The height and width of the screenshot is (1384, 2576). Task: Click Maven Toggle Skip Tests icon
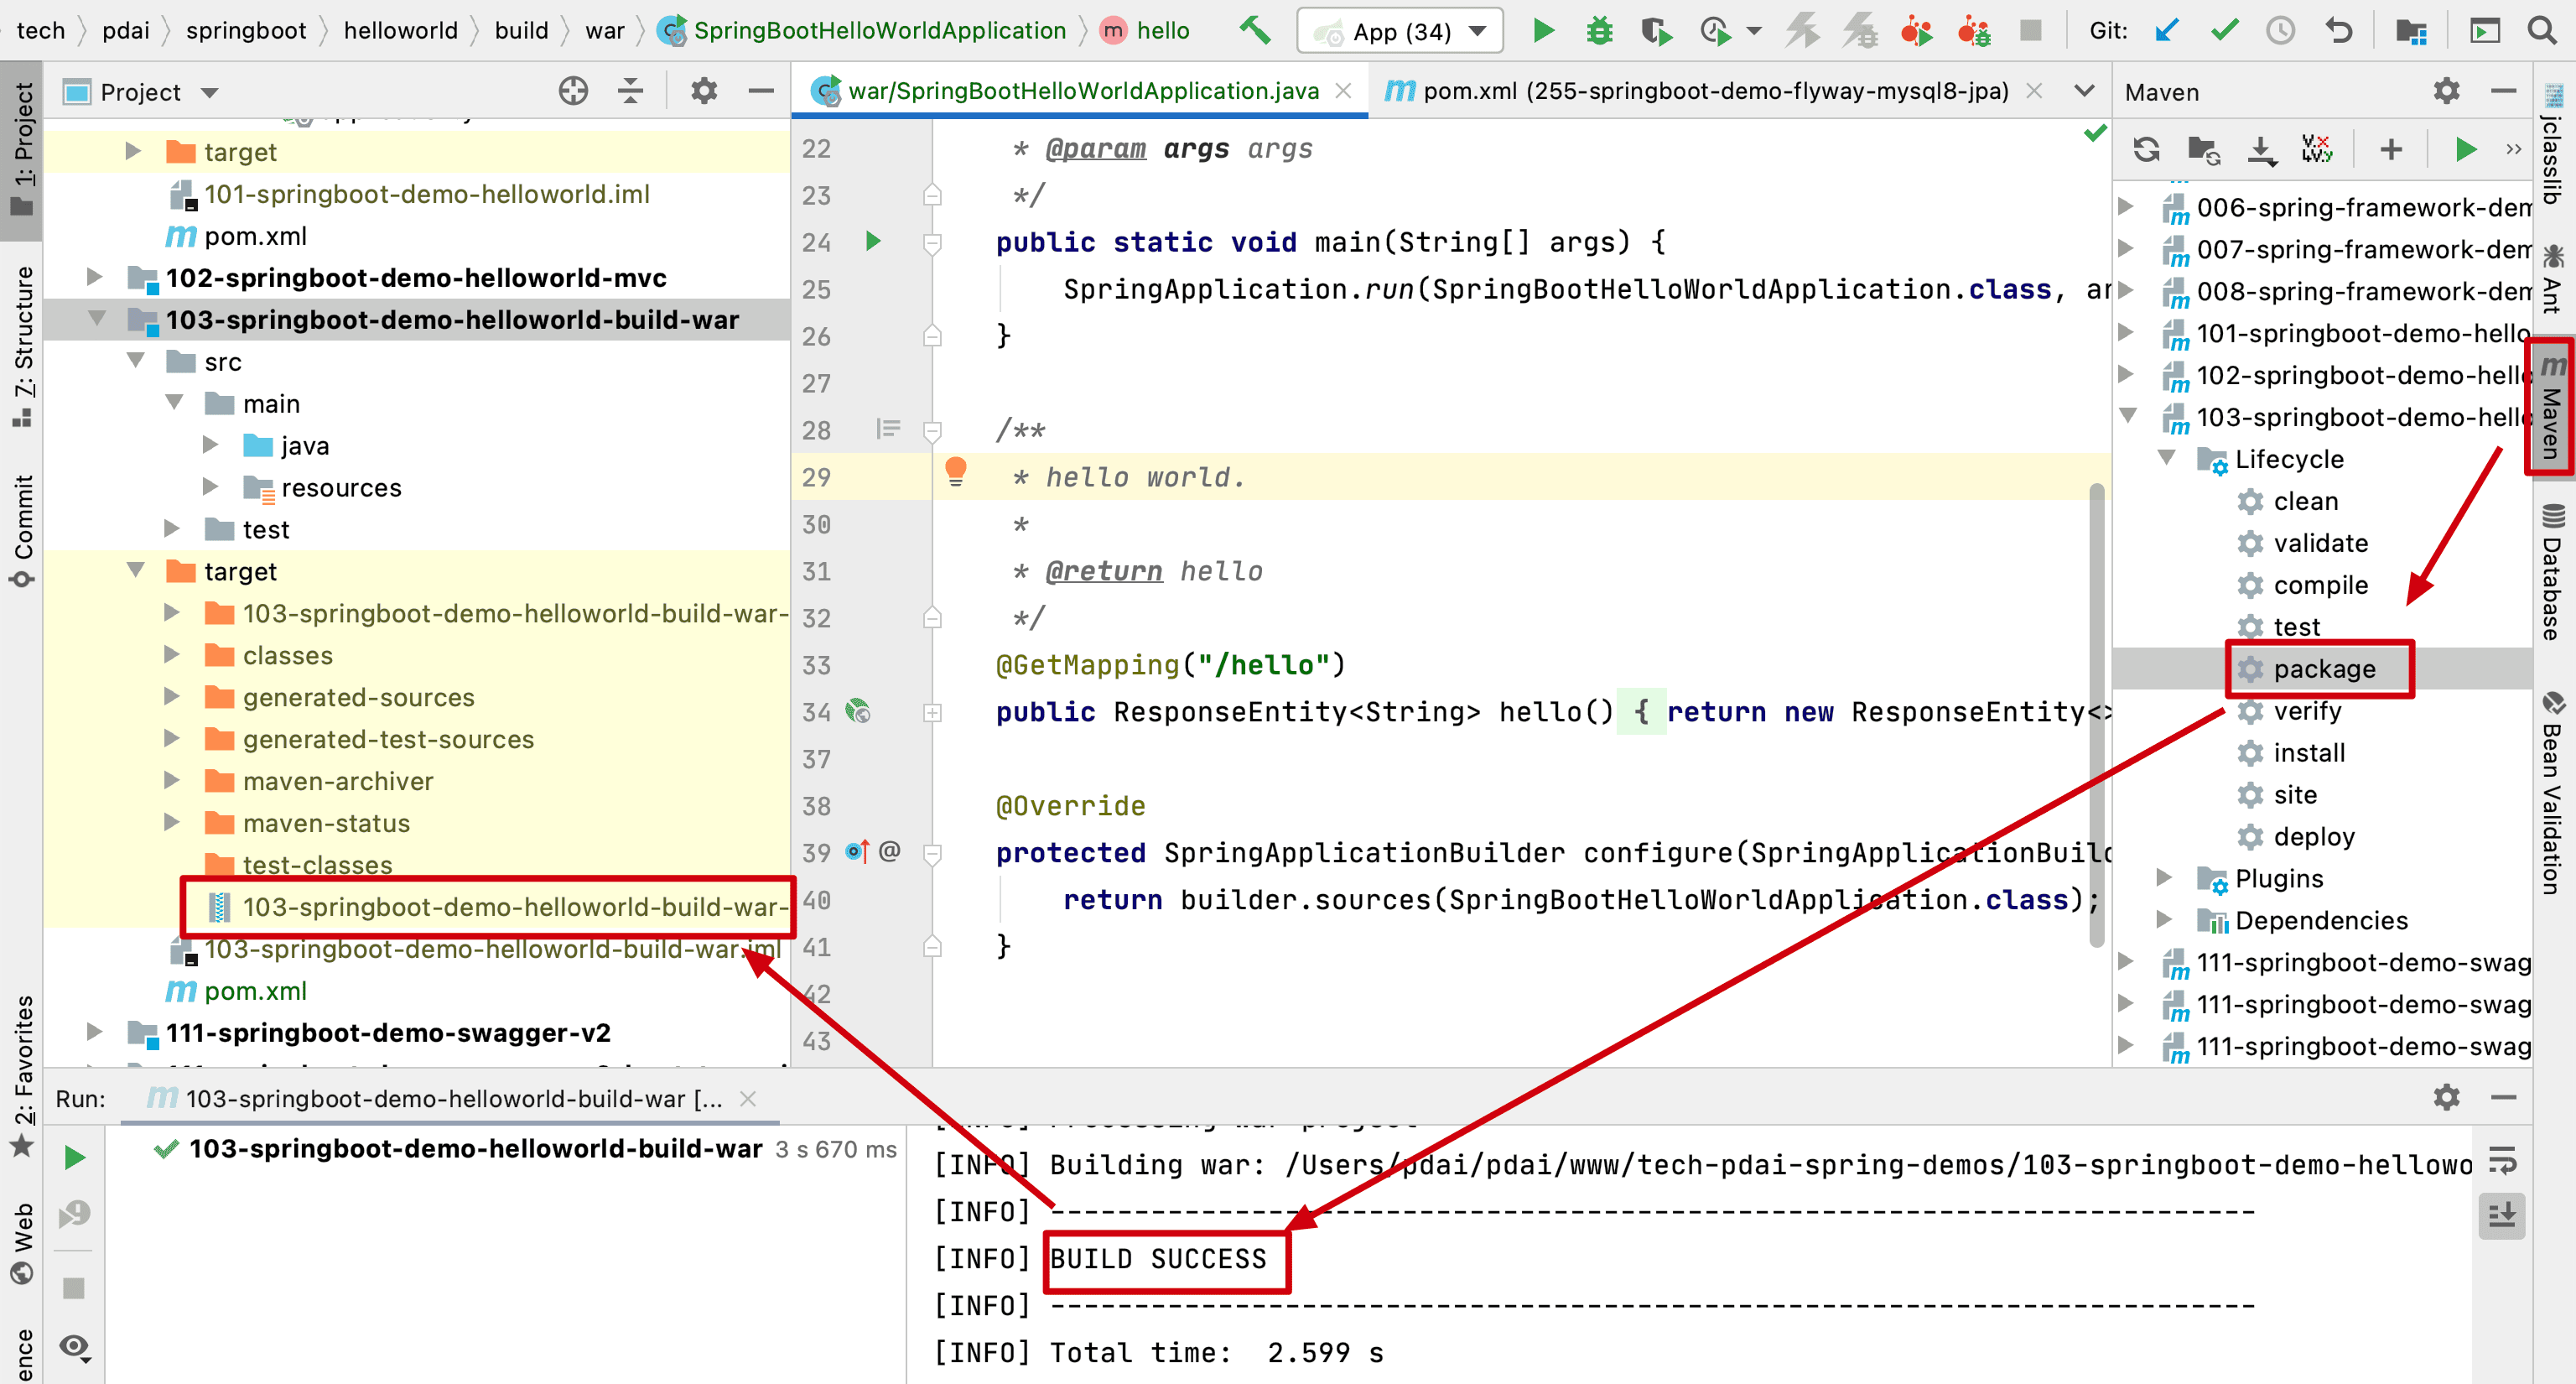(2317, 150)
